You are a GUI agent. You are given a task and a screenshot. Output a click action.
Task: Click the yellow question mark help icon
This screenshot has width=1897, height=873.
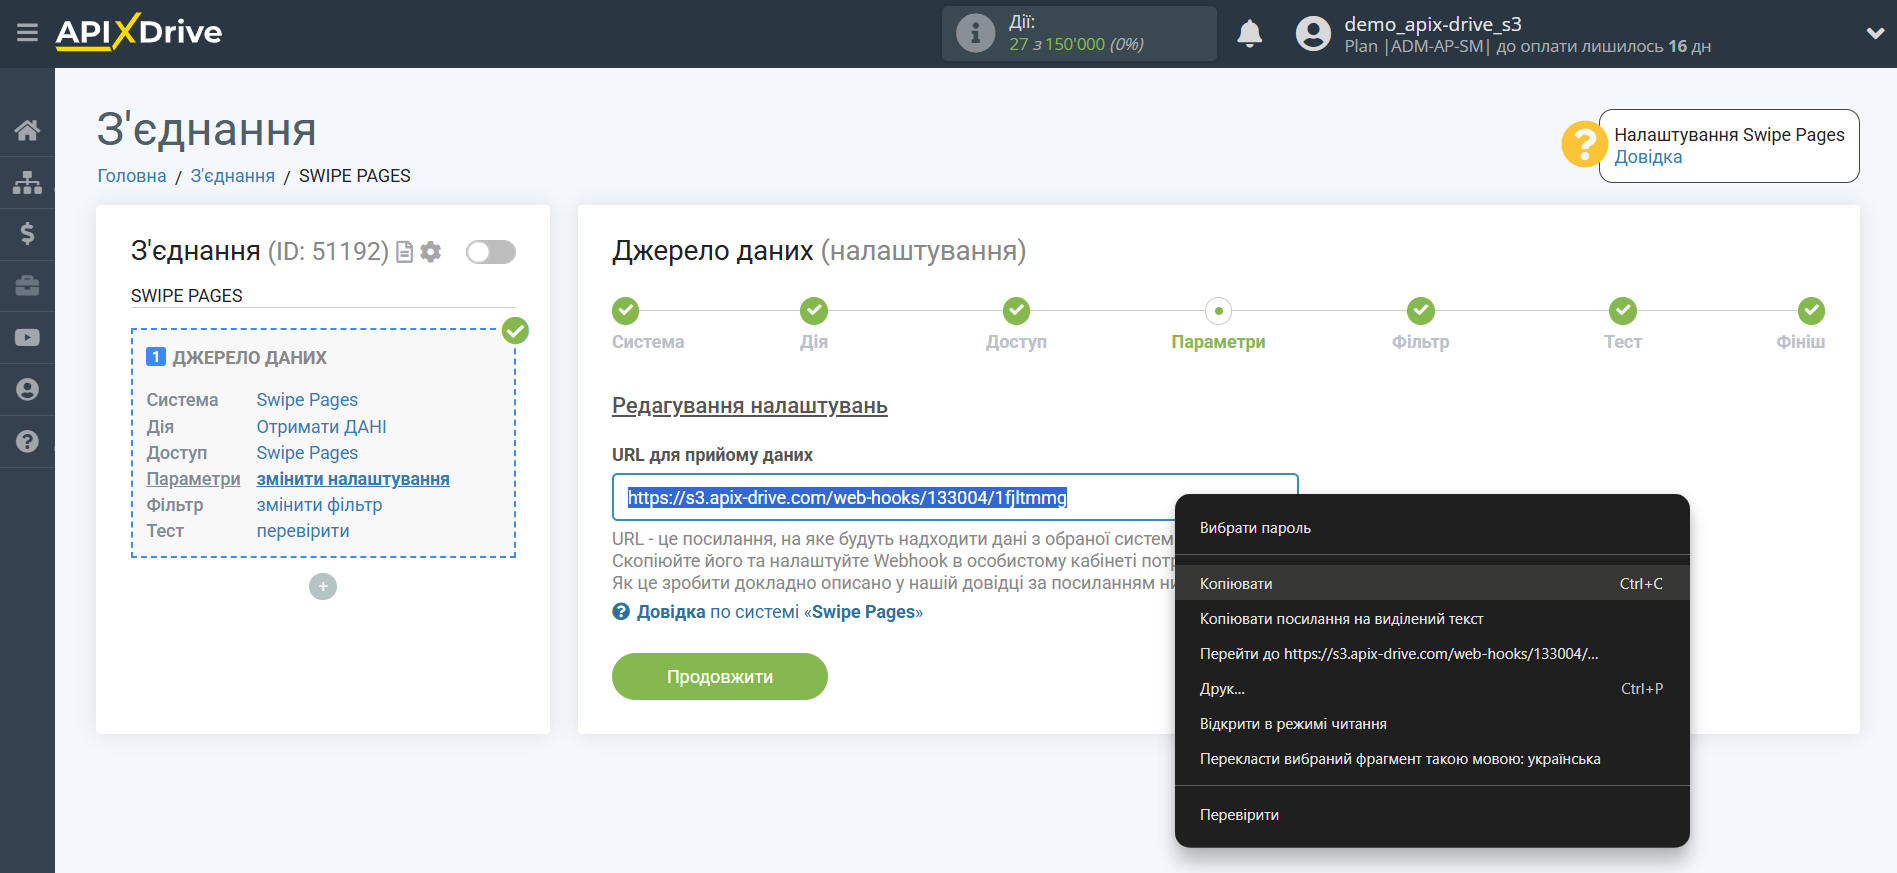click(1584, 145)
